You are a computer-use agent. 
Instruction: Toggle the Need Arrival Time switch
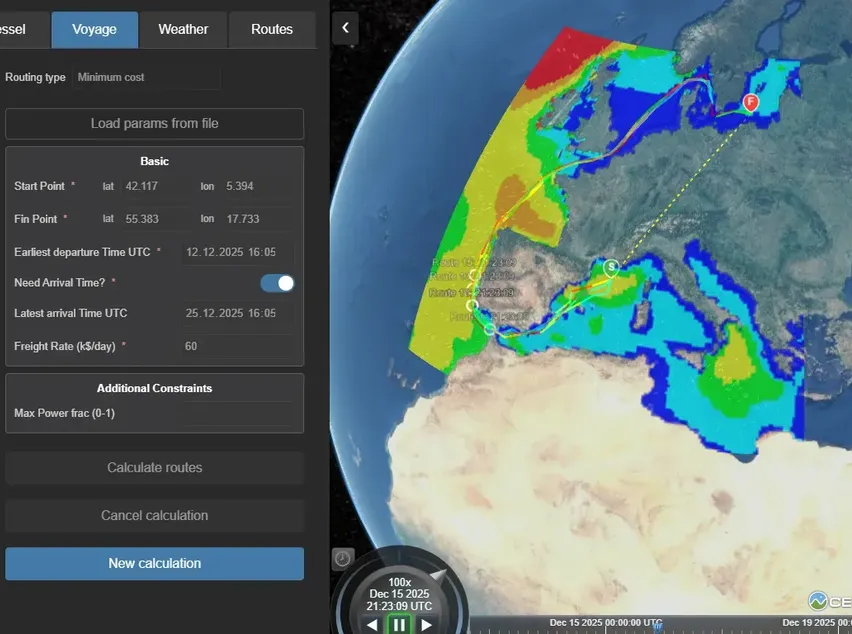(278, 283)
